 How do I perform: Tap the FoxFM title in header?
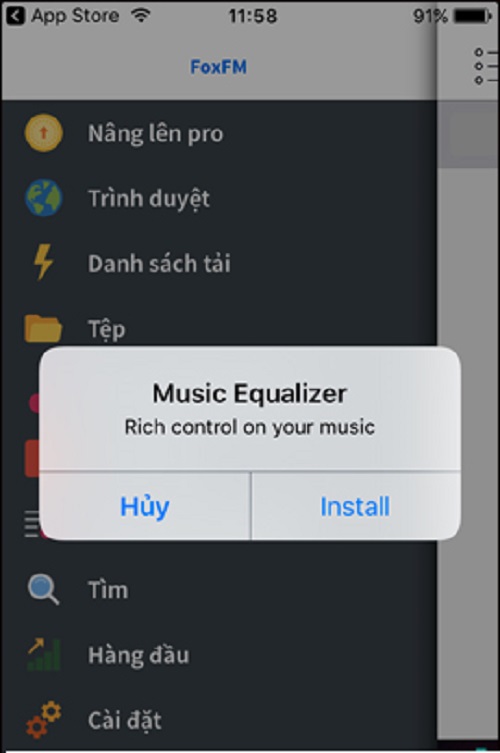pyautogui.click(x=219, y=67)
